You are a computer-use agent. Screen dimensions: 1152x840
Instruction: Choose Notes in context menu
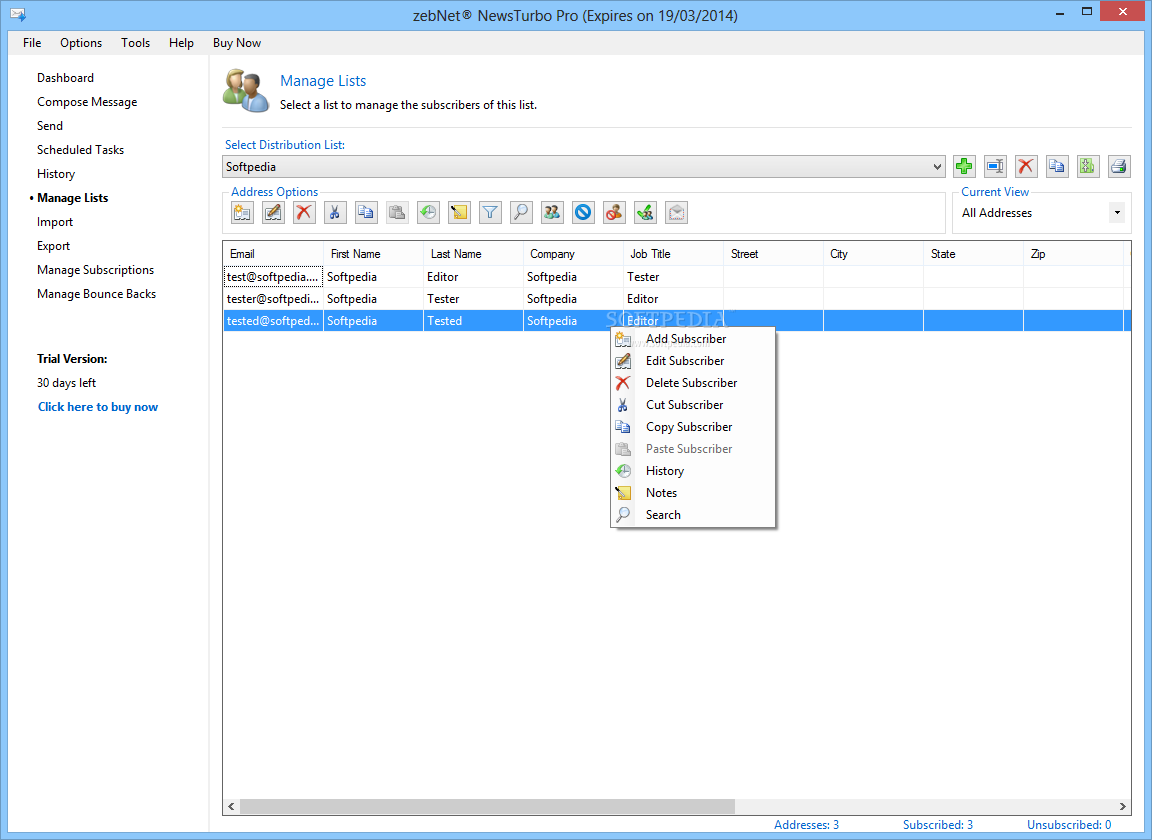click(x=693, y=493)
